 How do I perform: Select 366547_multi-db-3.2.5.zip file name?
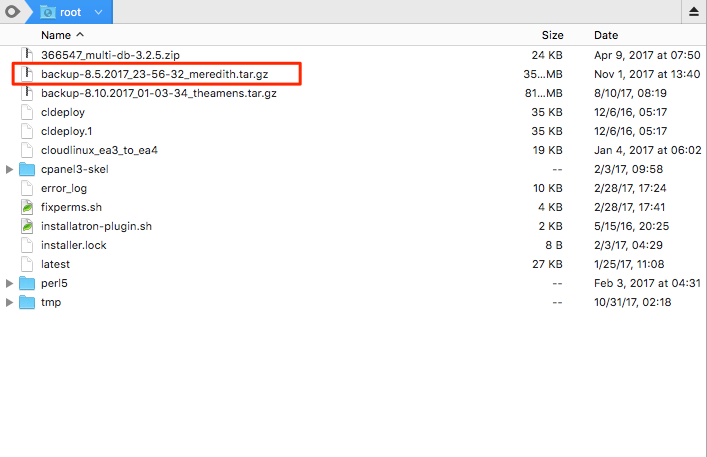click(110, 55)
